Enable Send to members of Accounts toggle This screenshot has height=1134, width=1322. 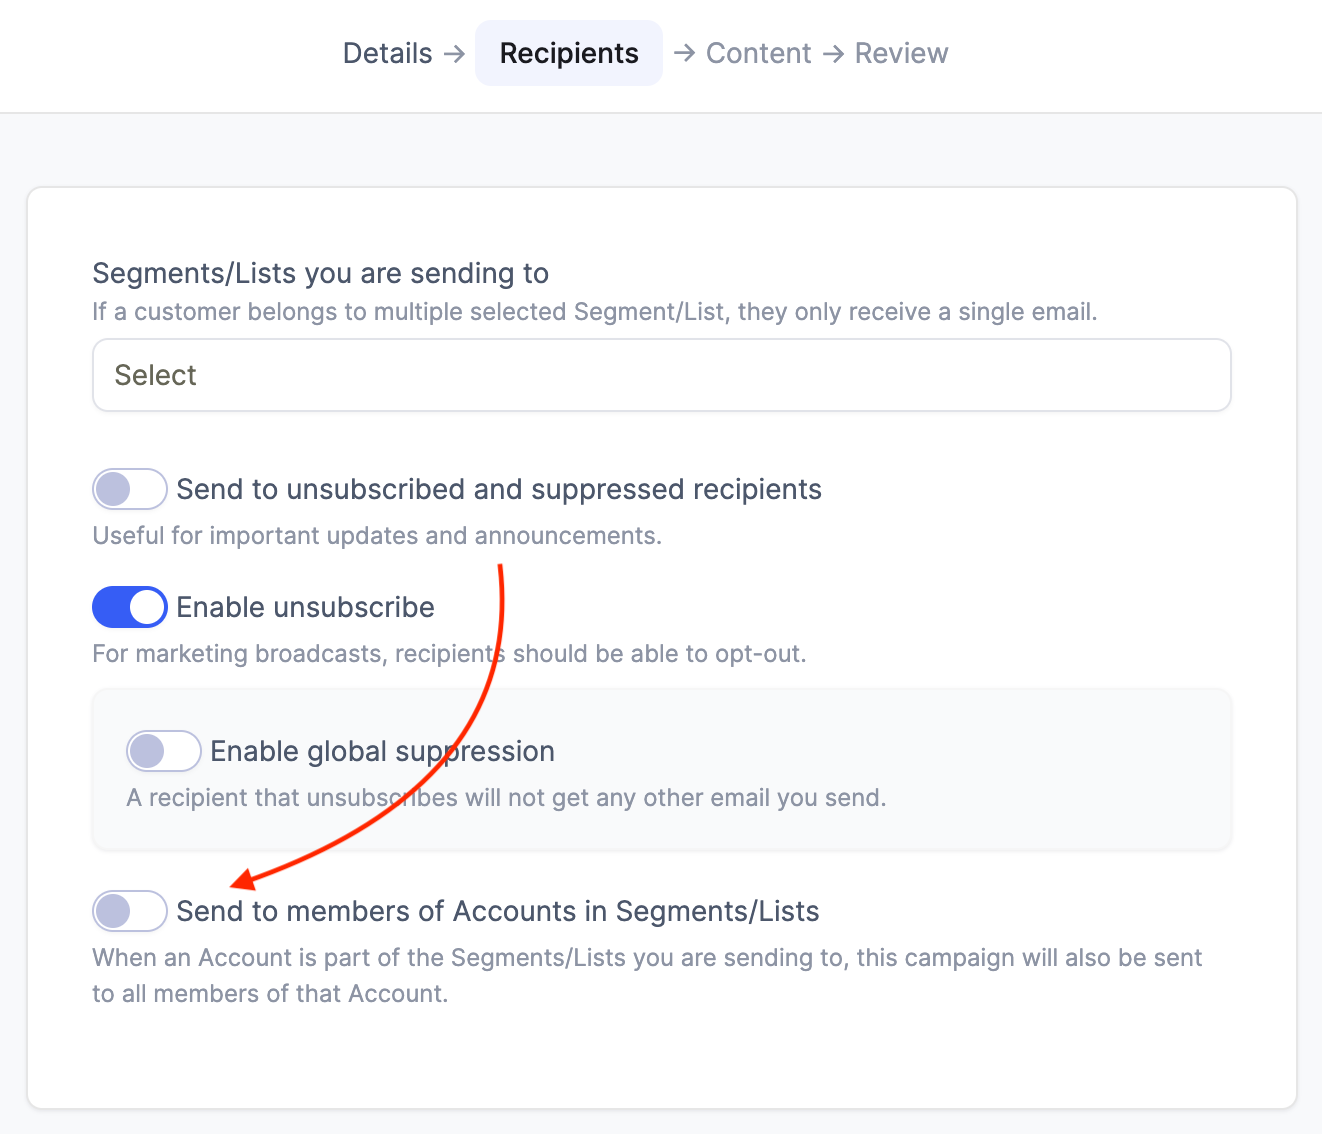(129, 911)
